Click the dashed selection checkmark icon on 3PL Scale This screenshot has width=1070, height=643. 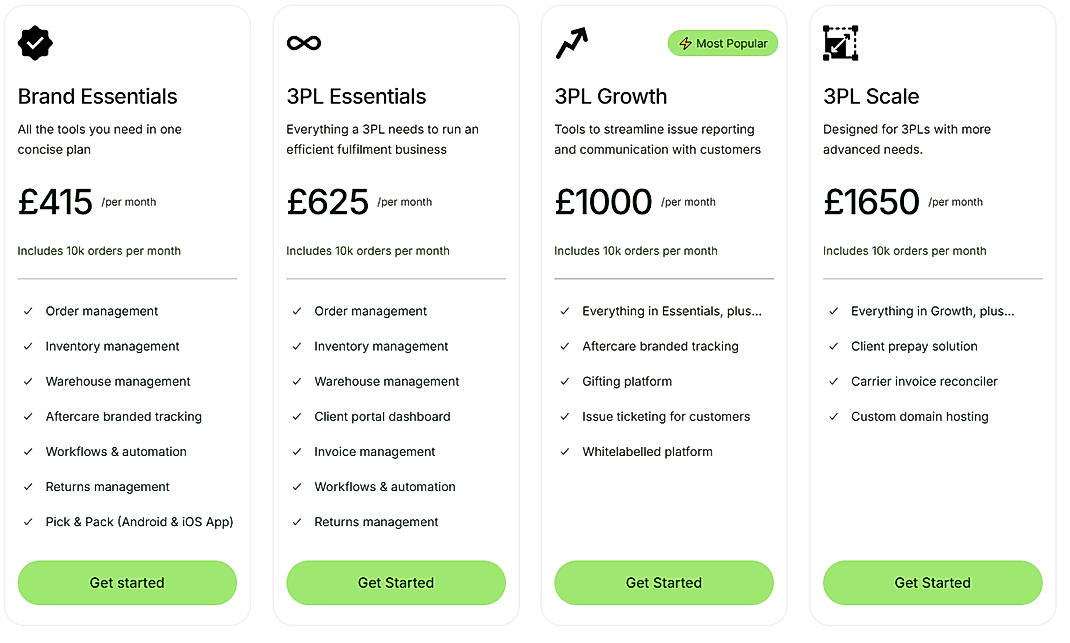pos(839,42)
